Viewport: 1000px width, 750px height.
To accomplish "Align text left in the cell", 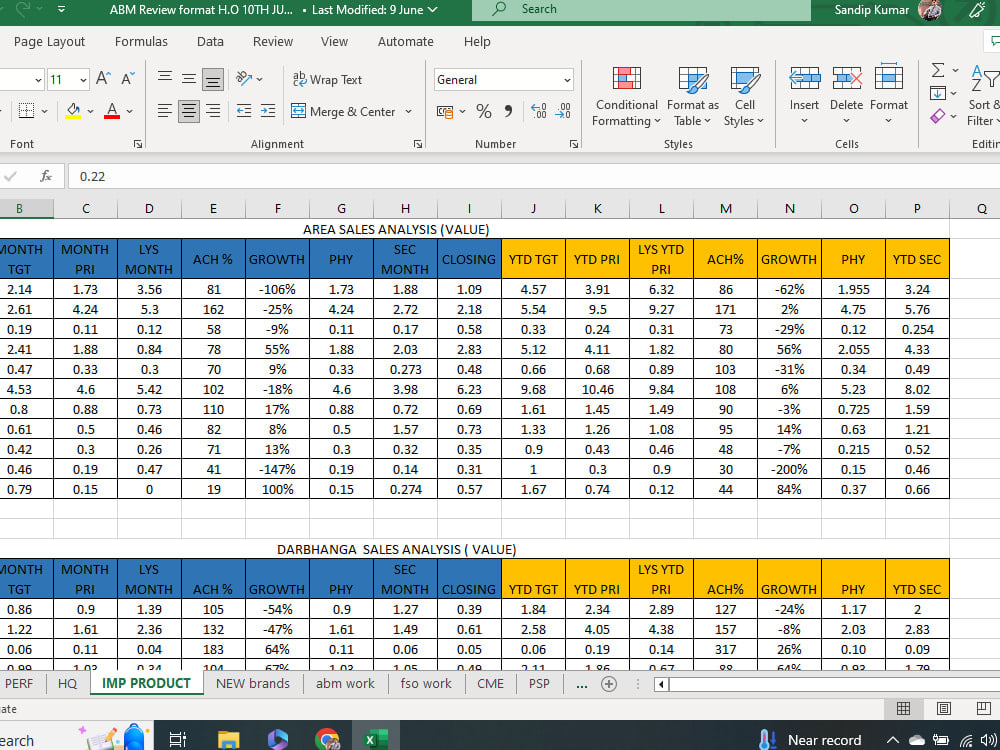I will 165,112.
